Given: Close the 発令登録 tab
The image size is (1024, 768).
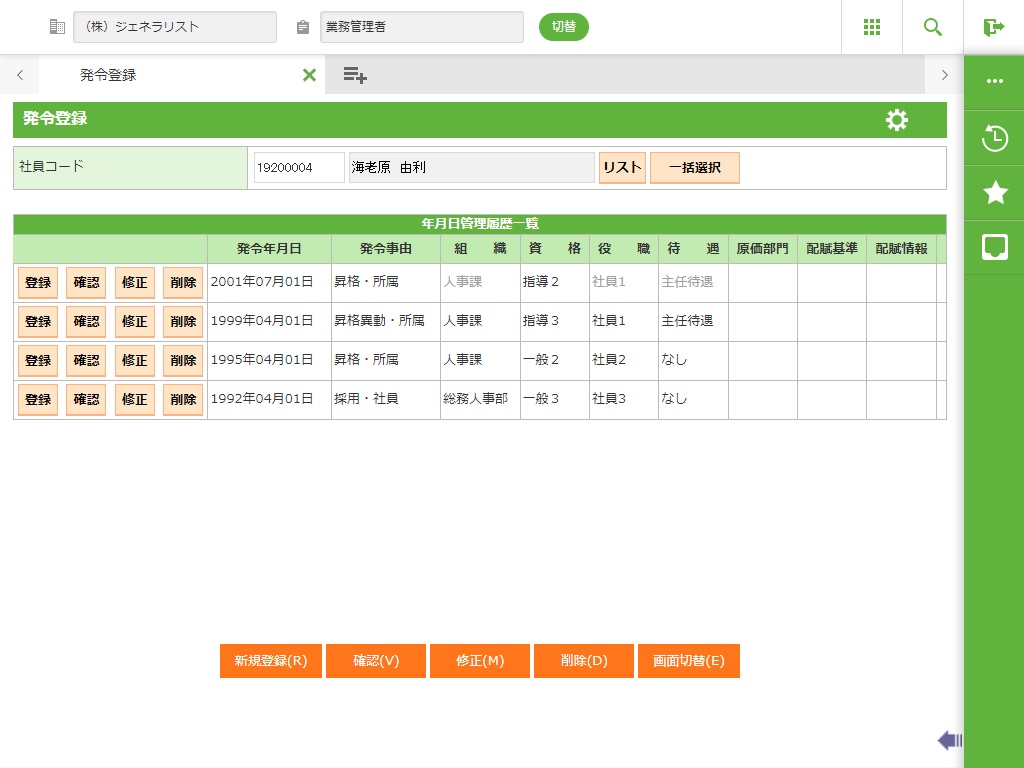Looking at the screenshot, I should point(309,75).
